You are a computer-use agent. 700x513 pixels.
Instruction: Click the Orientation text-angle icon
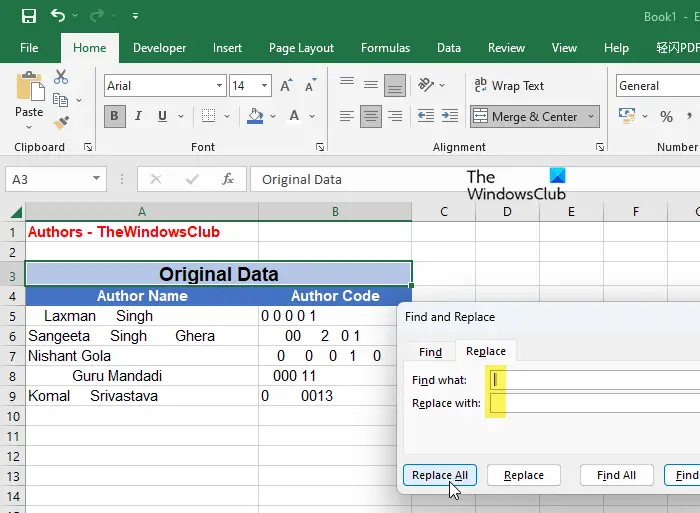pos(425,84)
